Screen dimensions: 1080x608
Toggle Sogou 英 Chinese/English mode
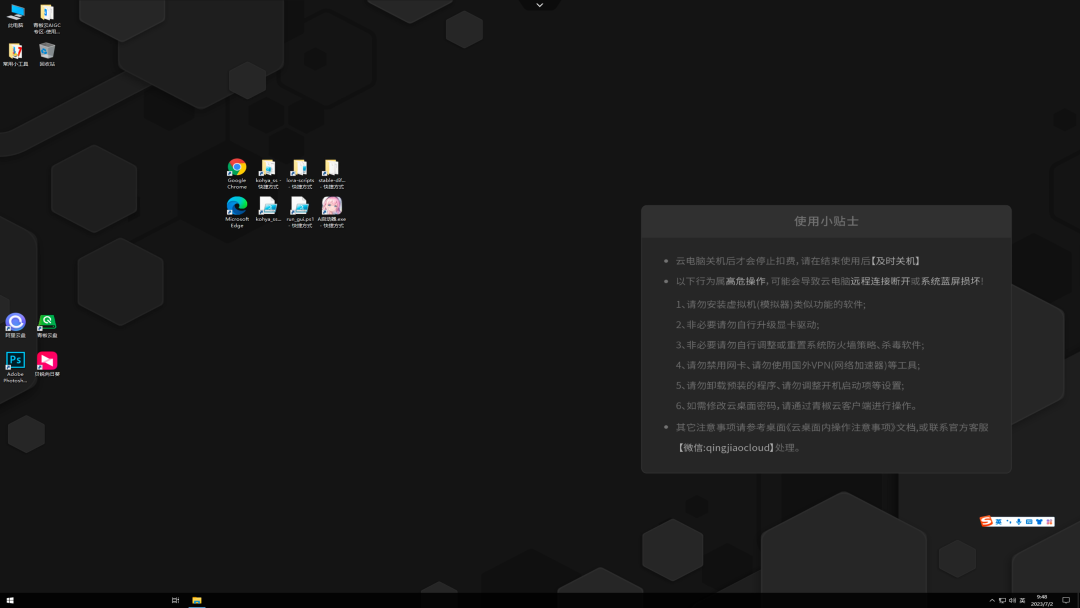click(998, 521)
